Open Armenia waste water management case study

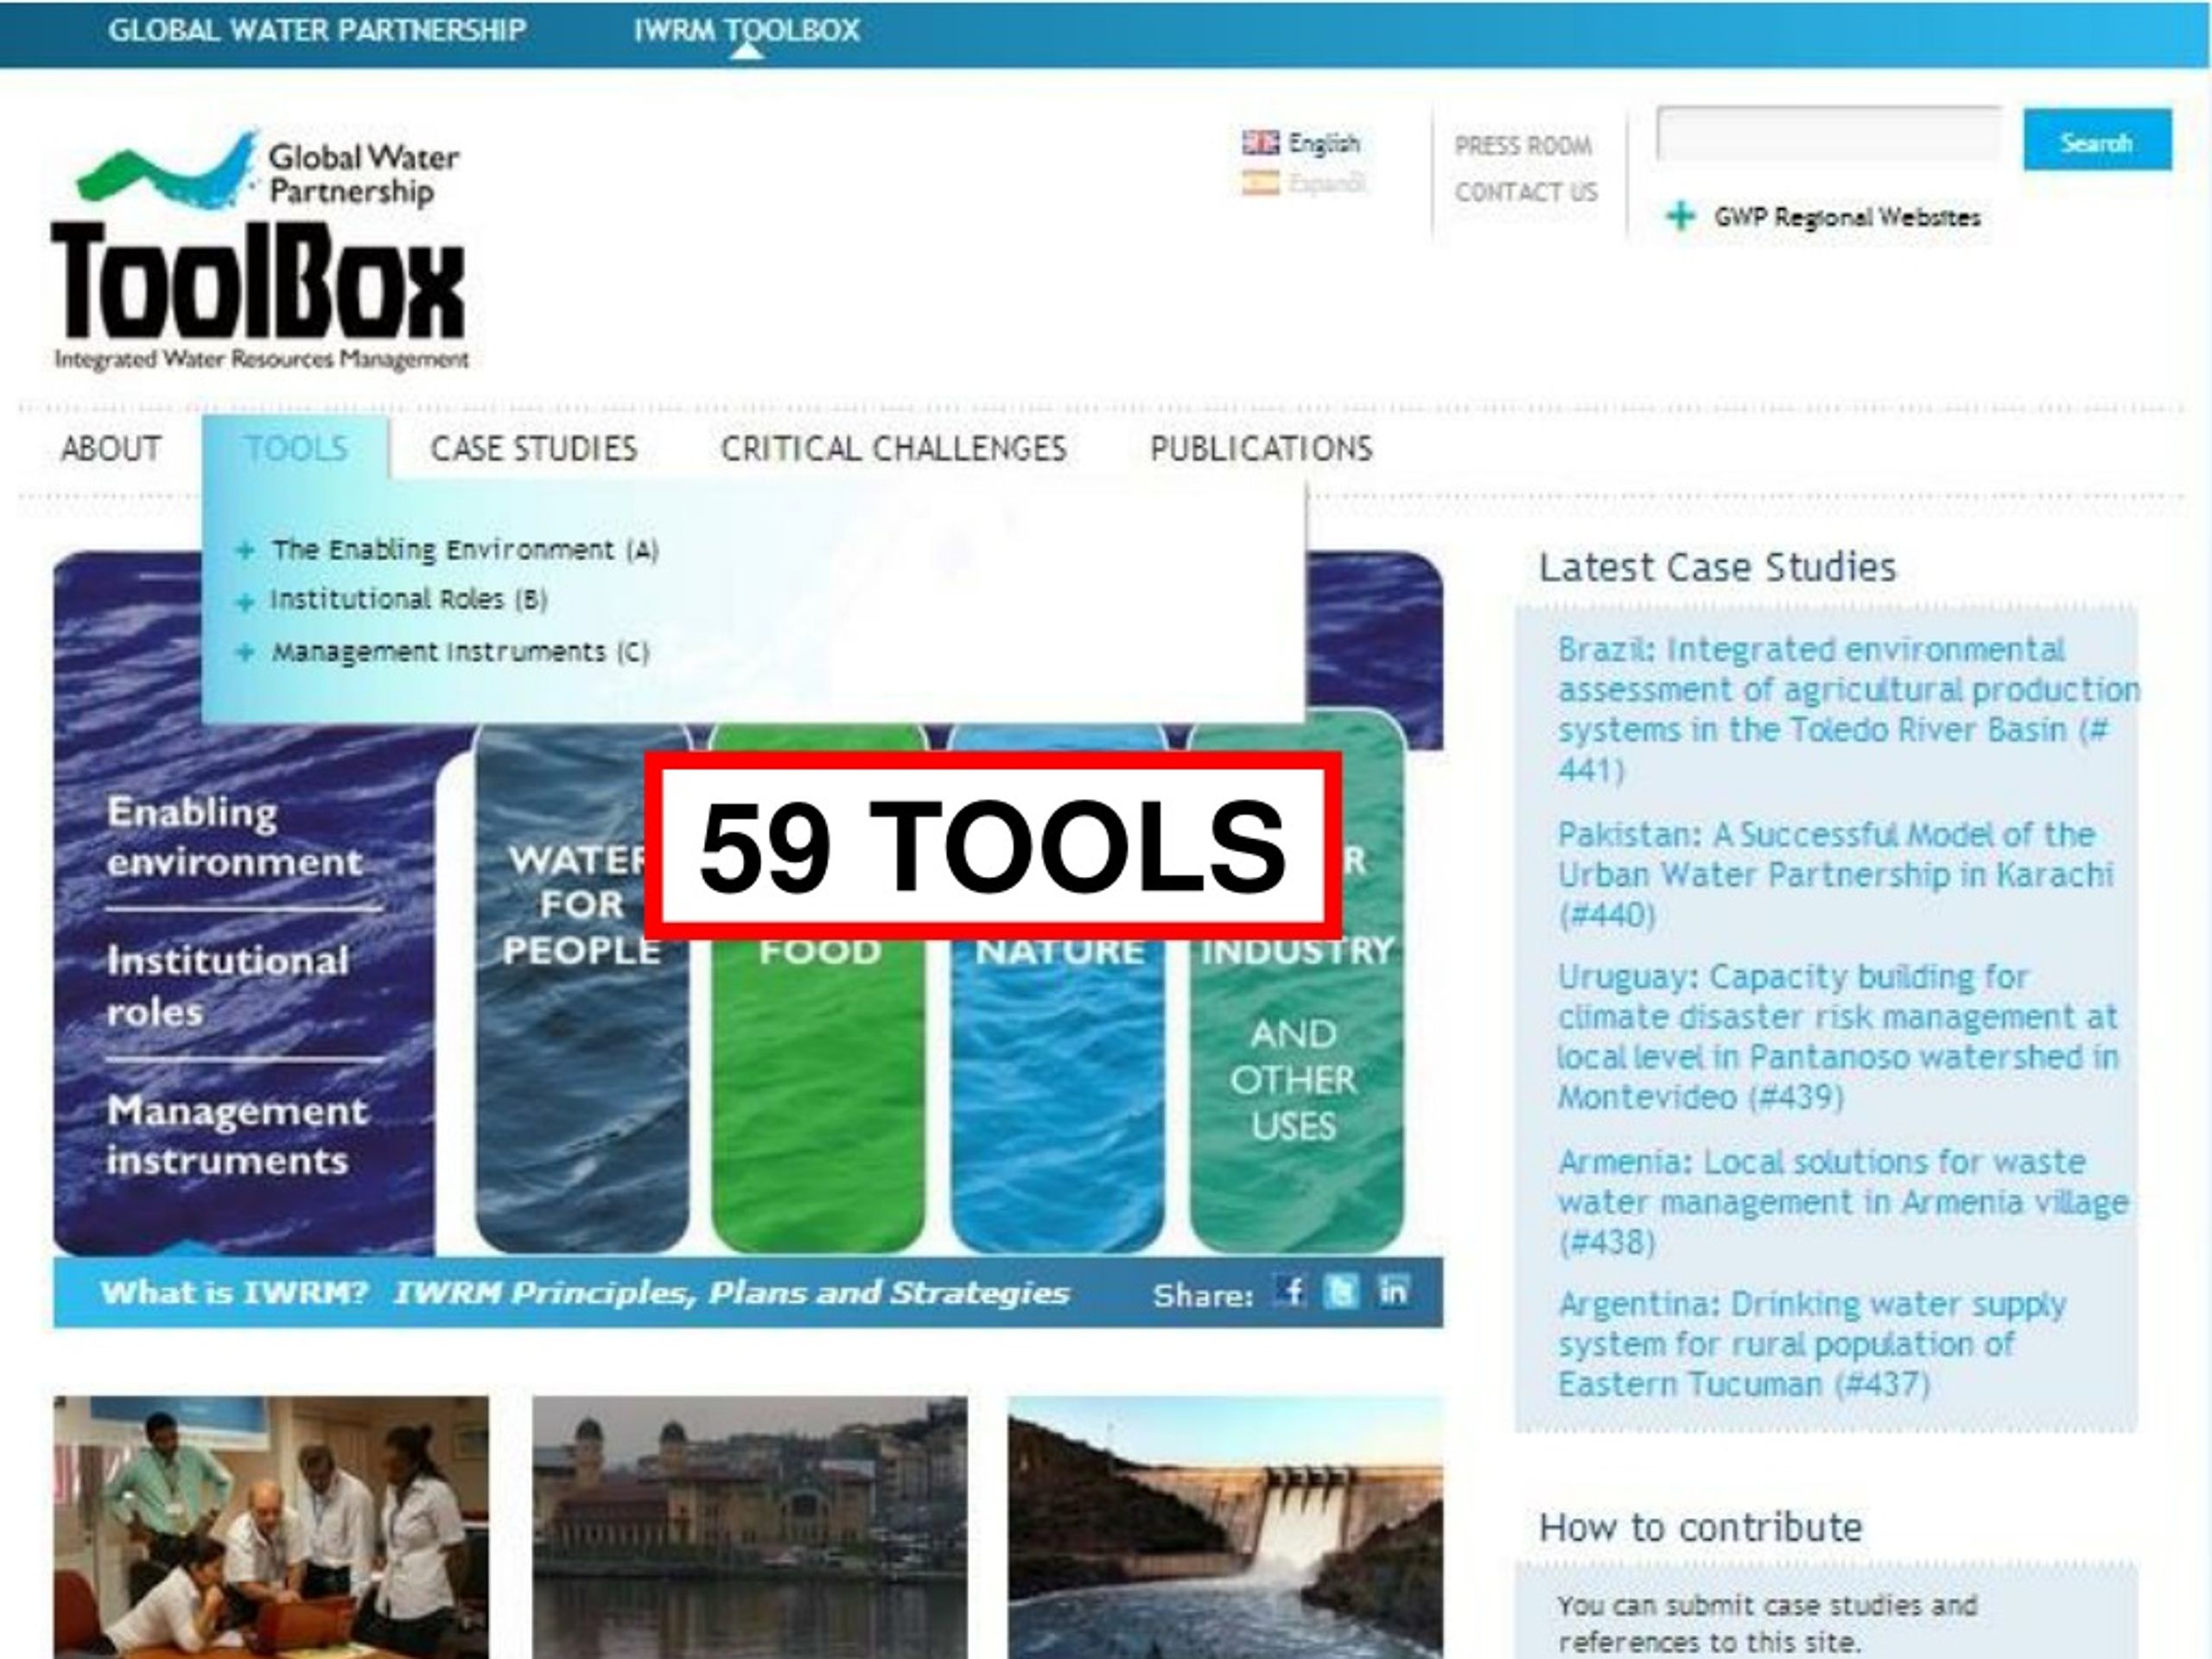click(1843, 1201)
